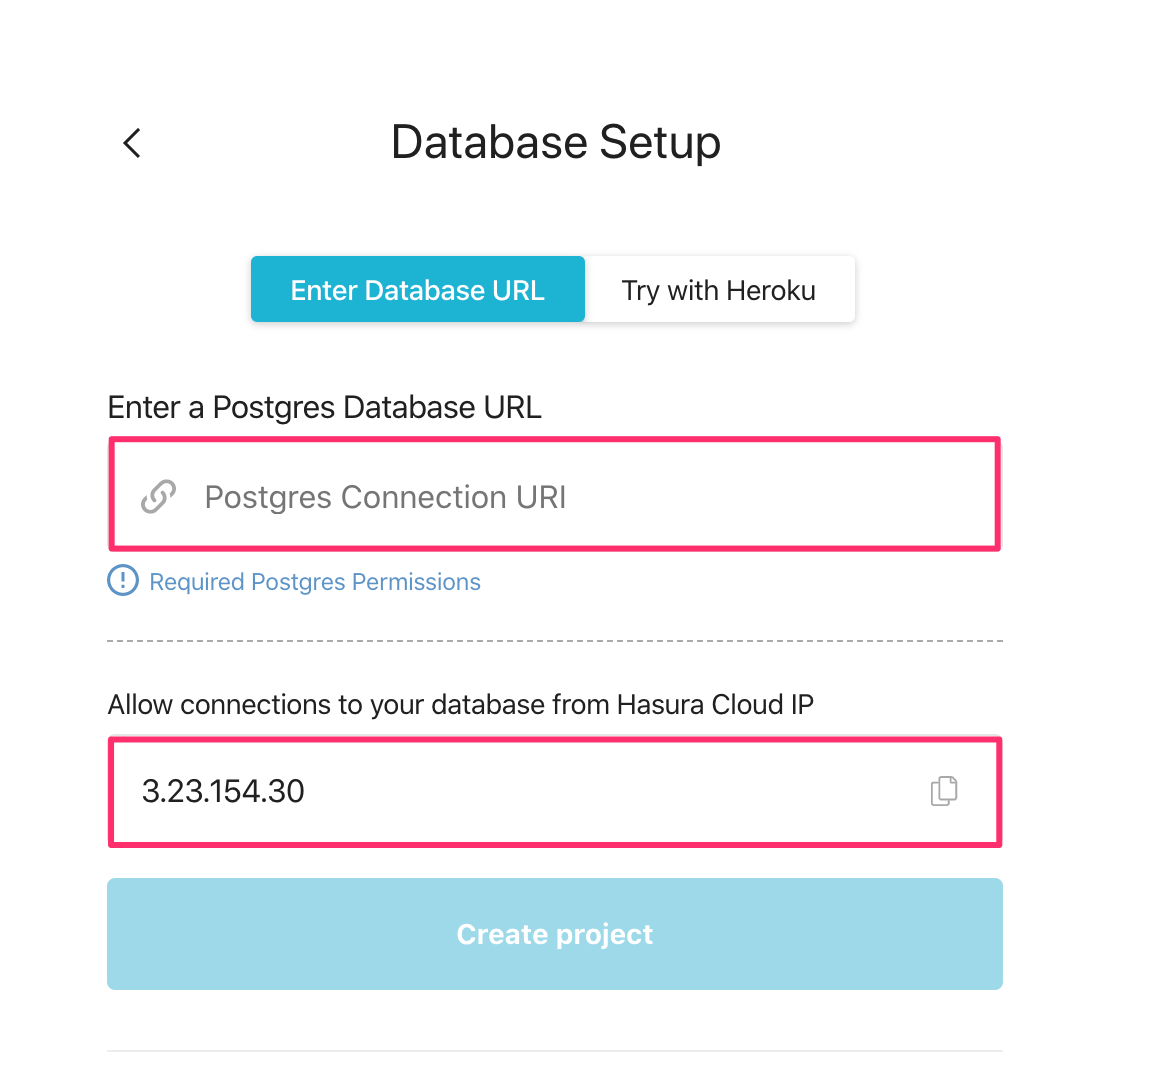Click the Database Setup heading
Image resolution: width=1150 pixels, height=1082 pixels.
(x=555, y=142)
